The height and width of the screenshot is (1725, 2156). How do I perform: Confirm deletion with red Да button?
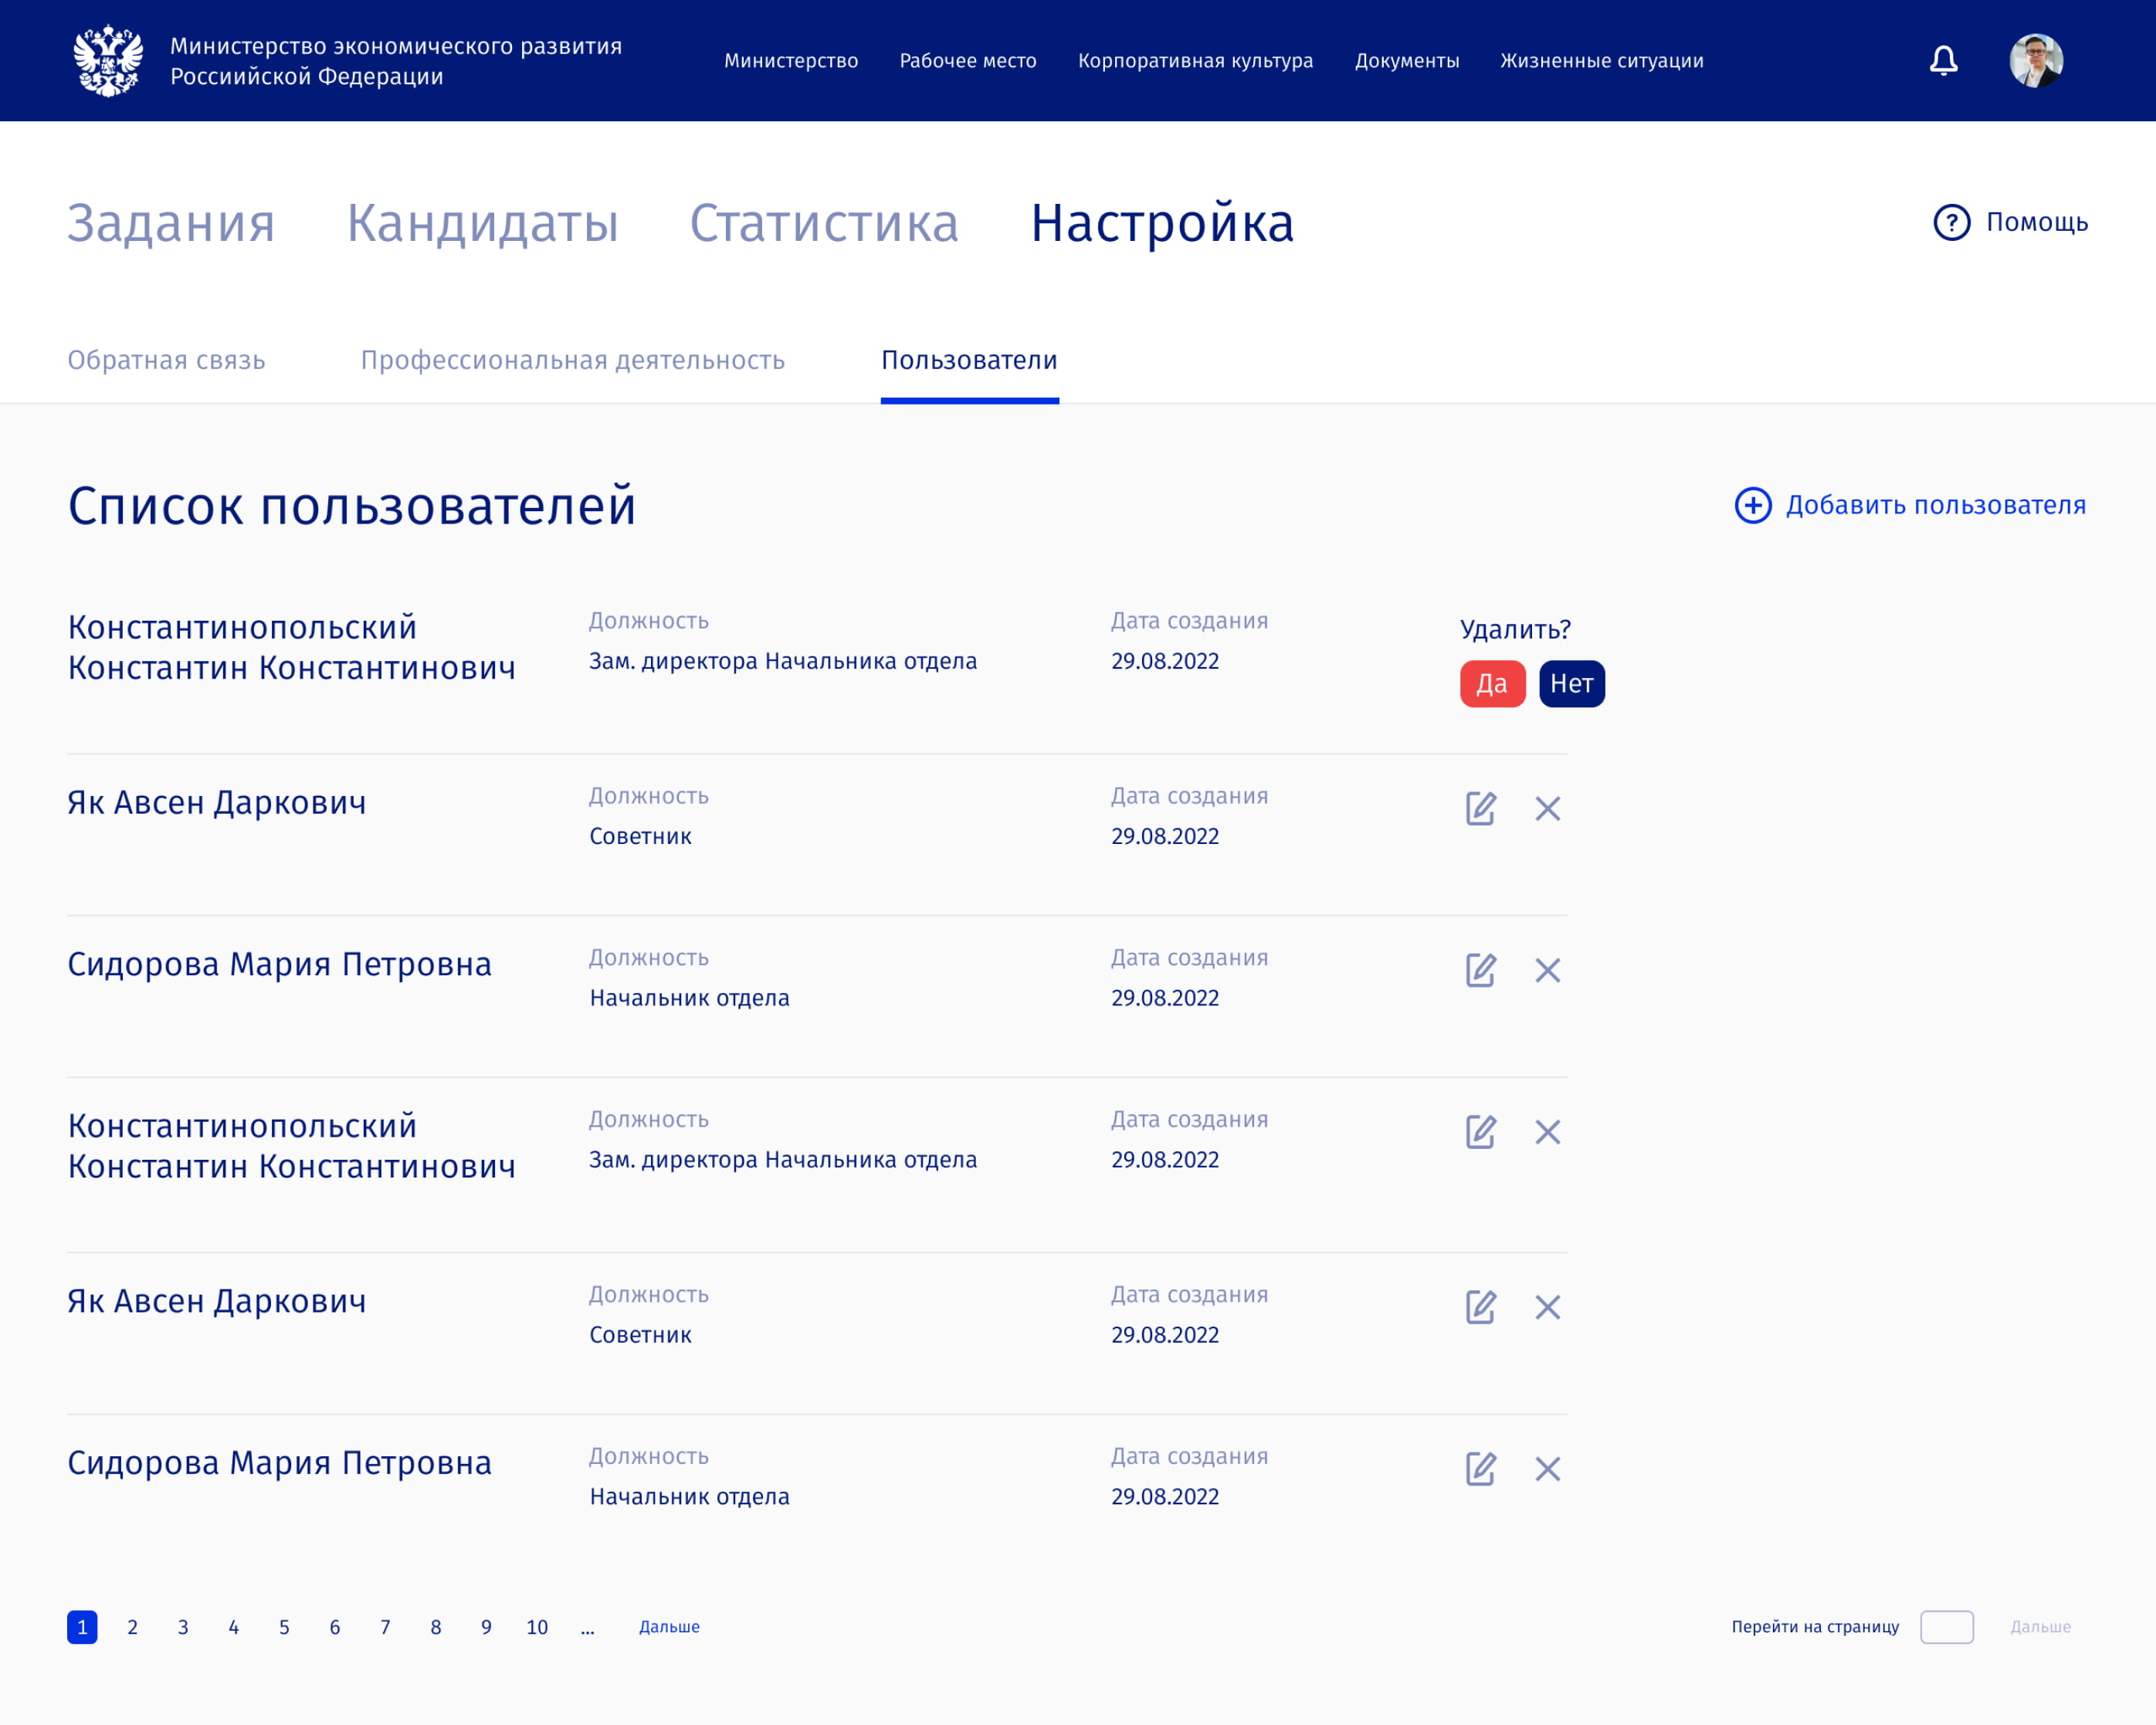1492,684
